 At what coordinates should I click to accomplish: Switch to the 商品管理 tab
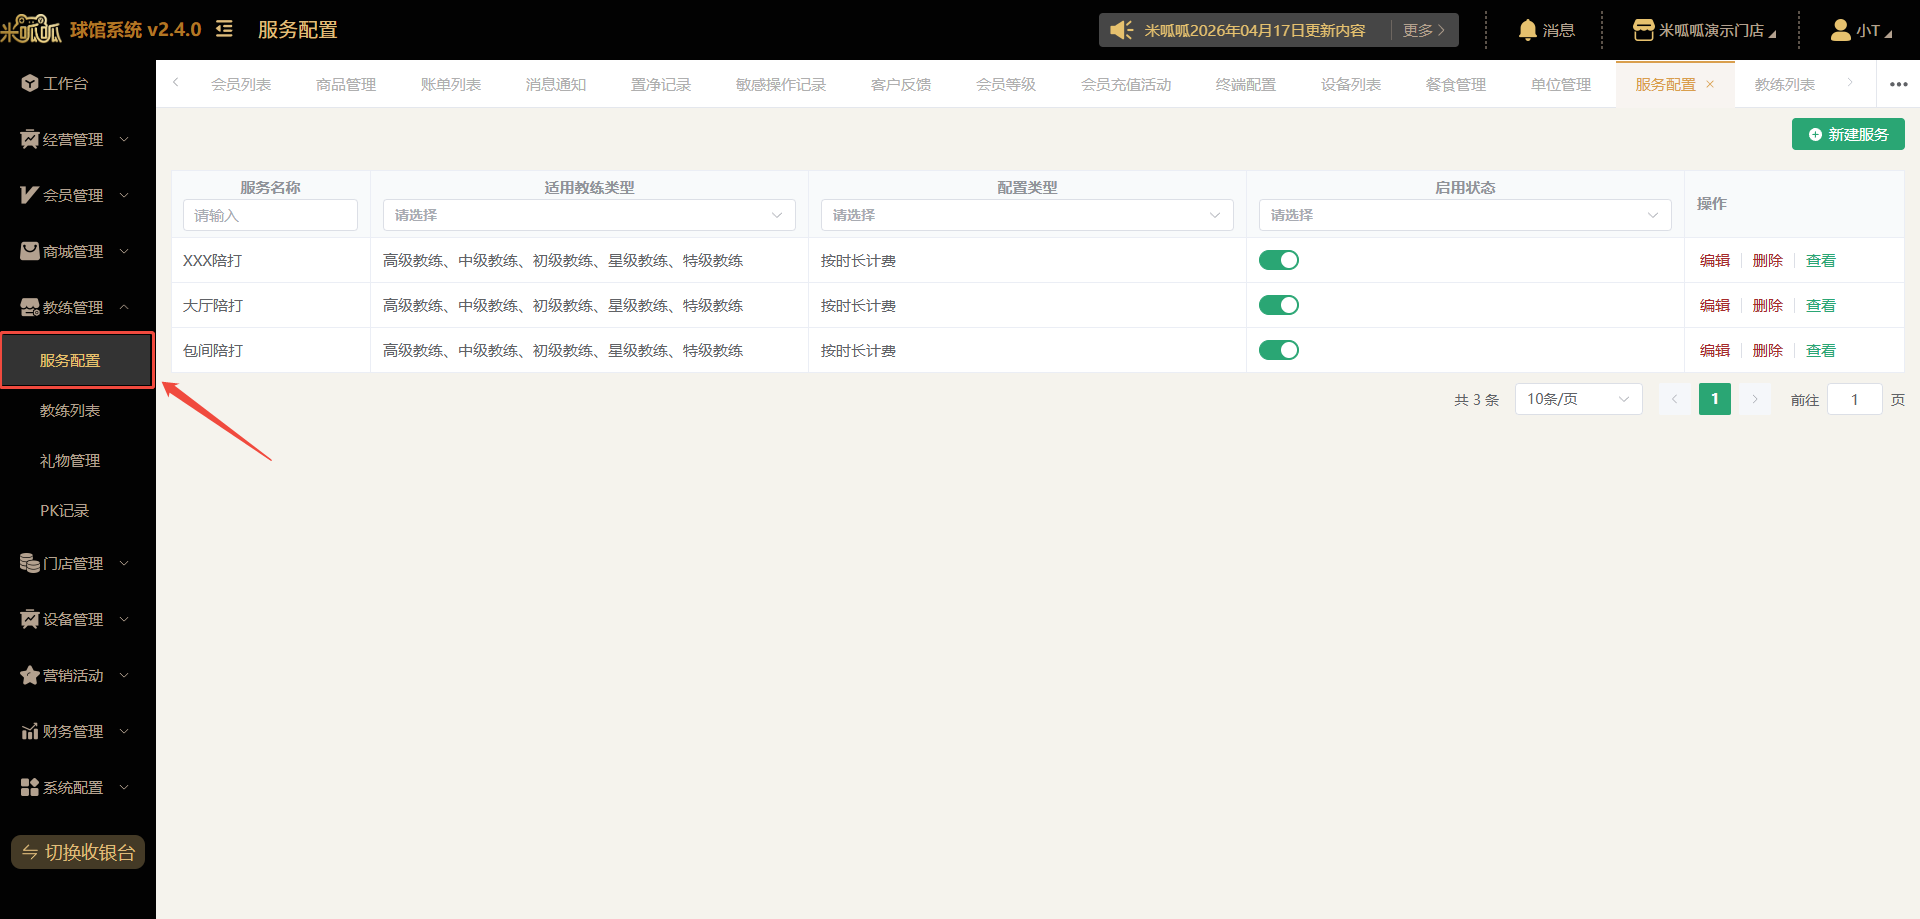pos(346,84)
